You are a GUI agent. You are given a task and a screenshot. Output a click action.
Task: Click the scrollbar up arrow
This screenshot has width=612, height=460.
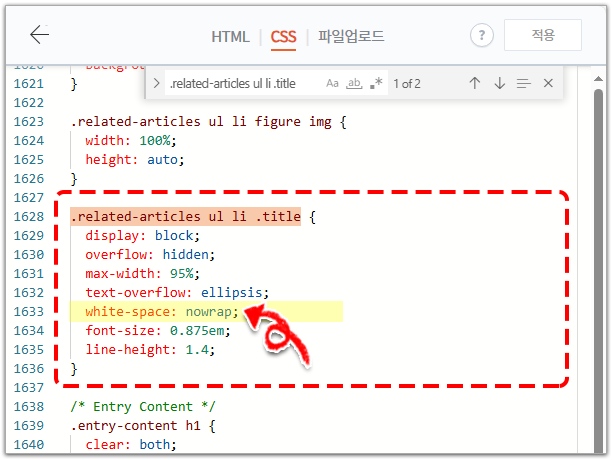coord(598,79)
